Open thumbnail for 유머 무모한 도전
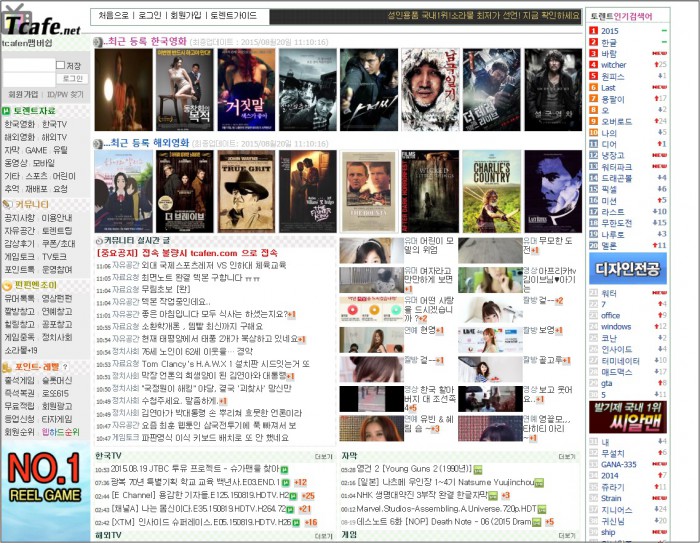Viewport: 700px width, 543px height. pyautogui.click(x=490, y=251)
